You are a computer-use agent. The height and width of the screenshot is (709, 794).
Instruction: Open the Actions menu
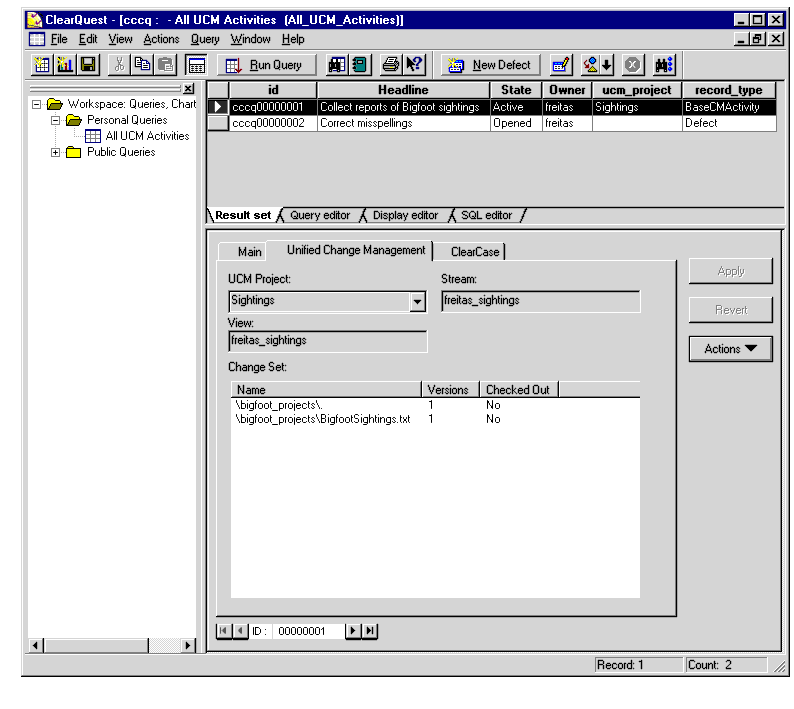pos(161,39)
